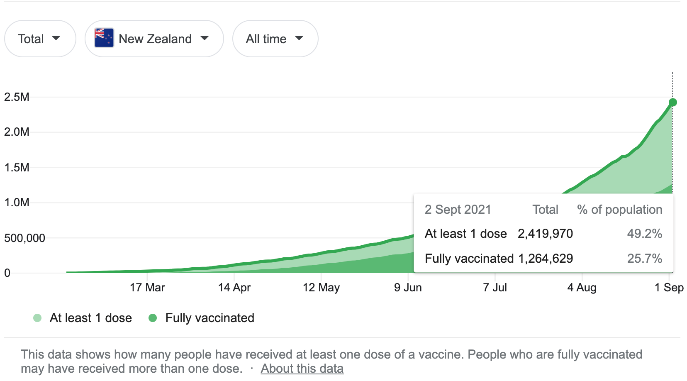Click the green data point on chart peak
The image size is (687, 381).
pyautogui.click(x=673, y=102)
